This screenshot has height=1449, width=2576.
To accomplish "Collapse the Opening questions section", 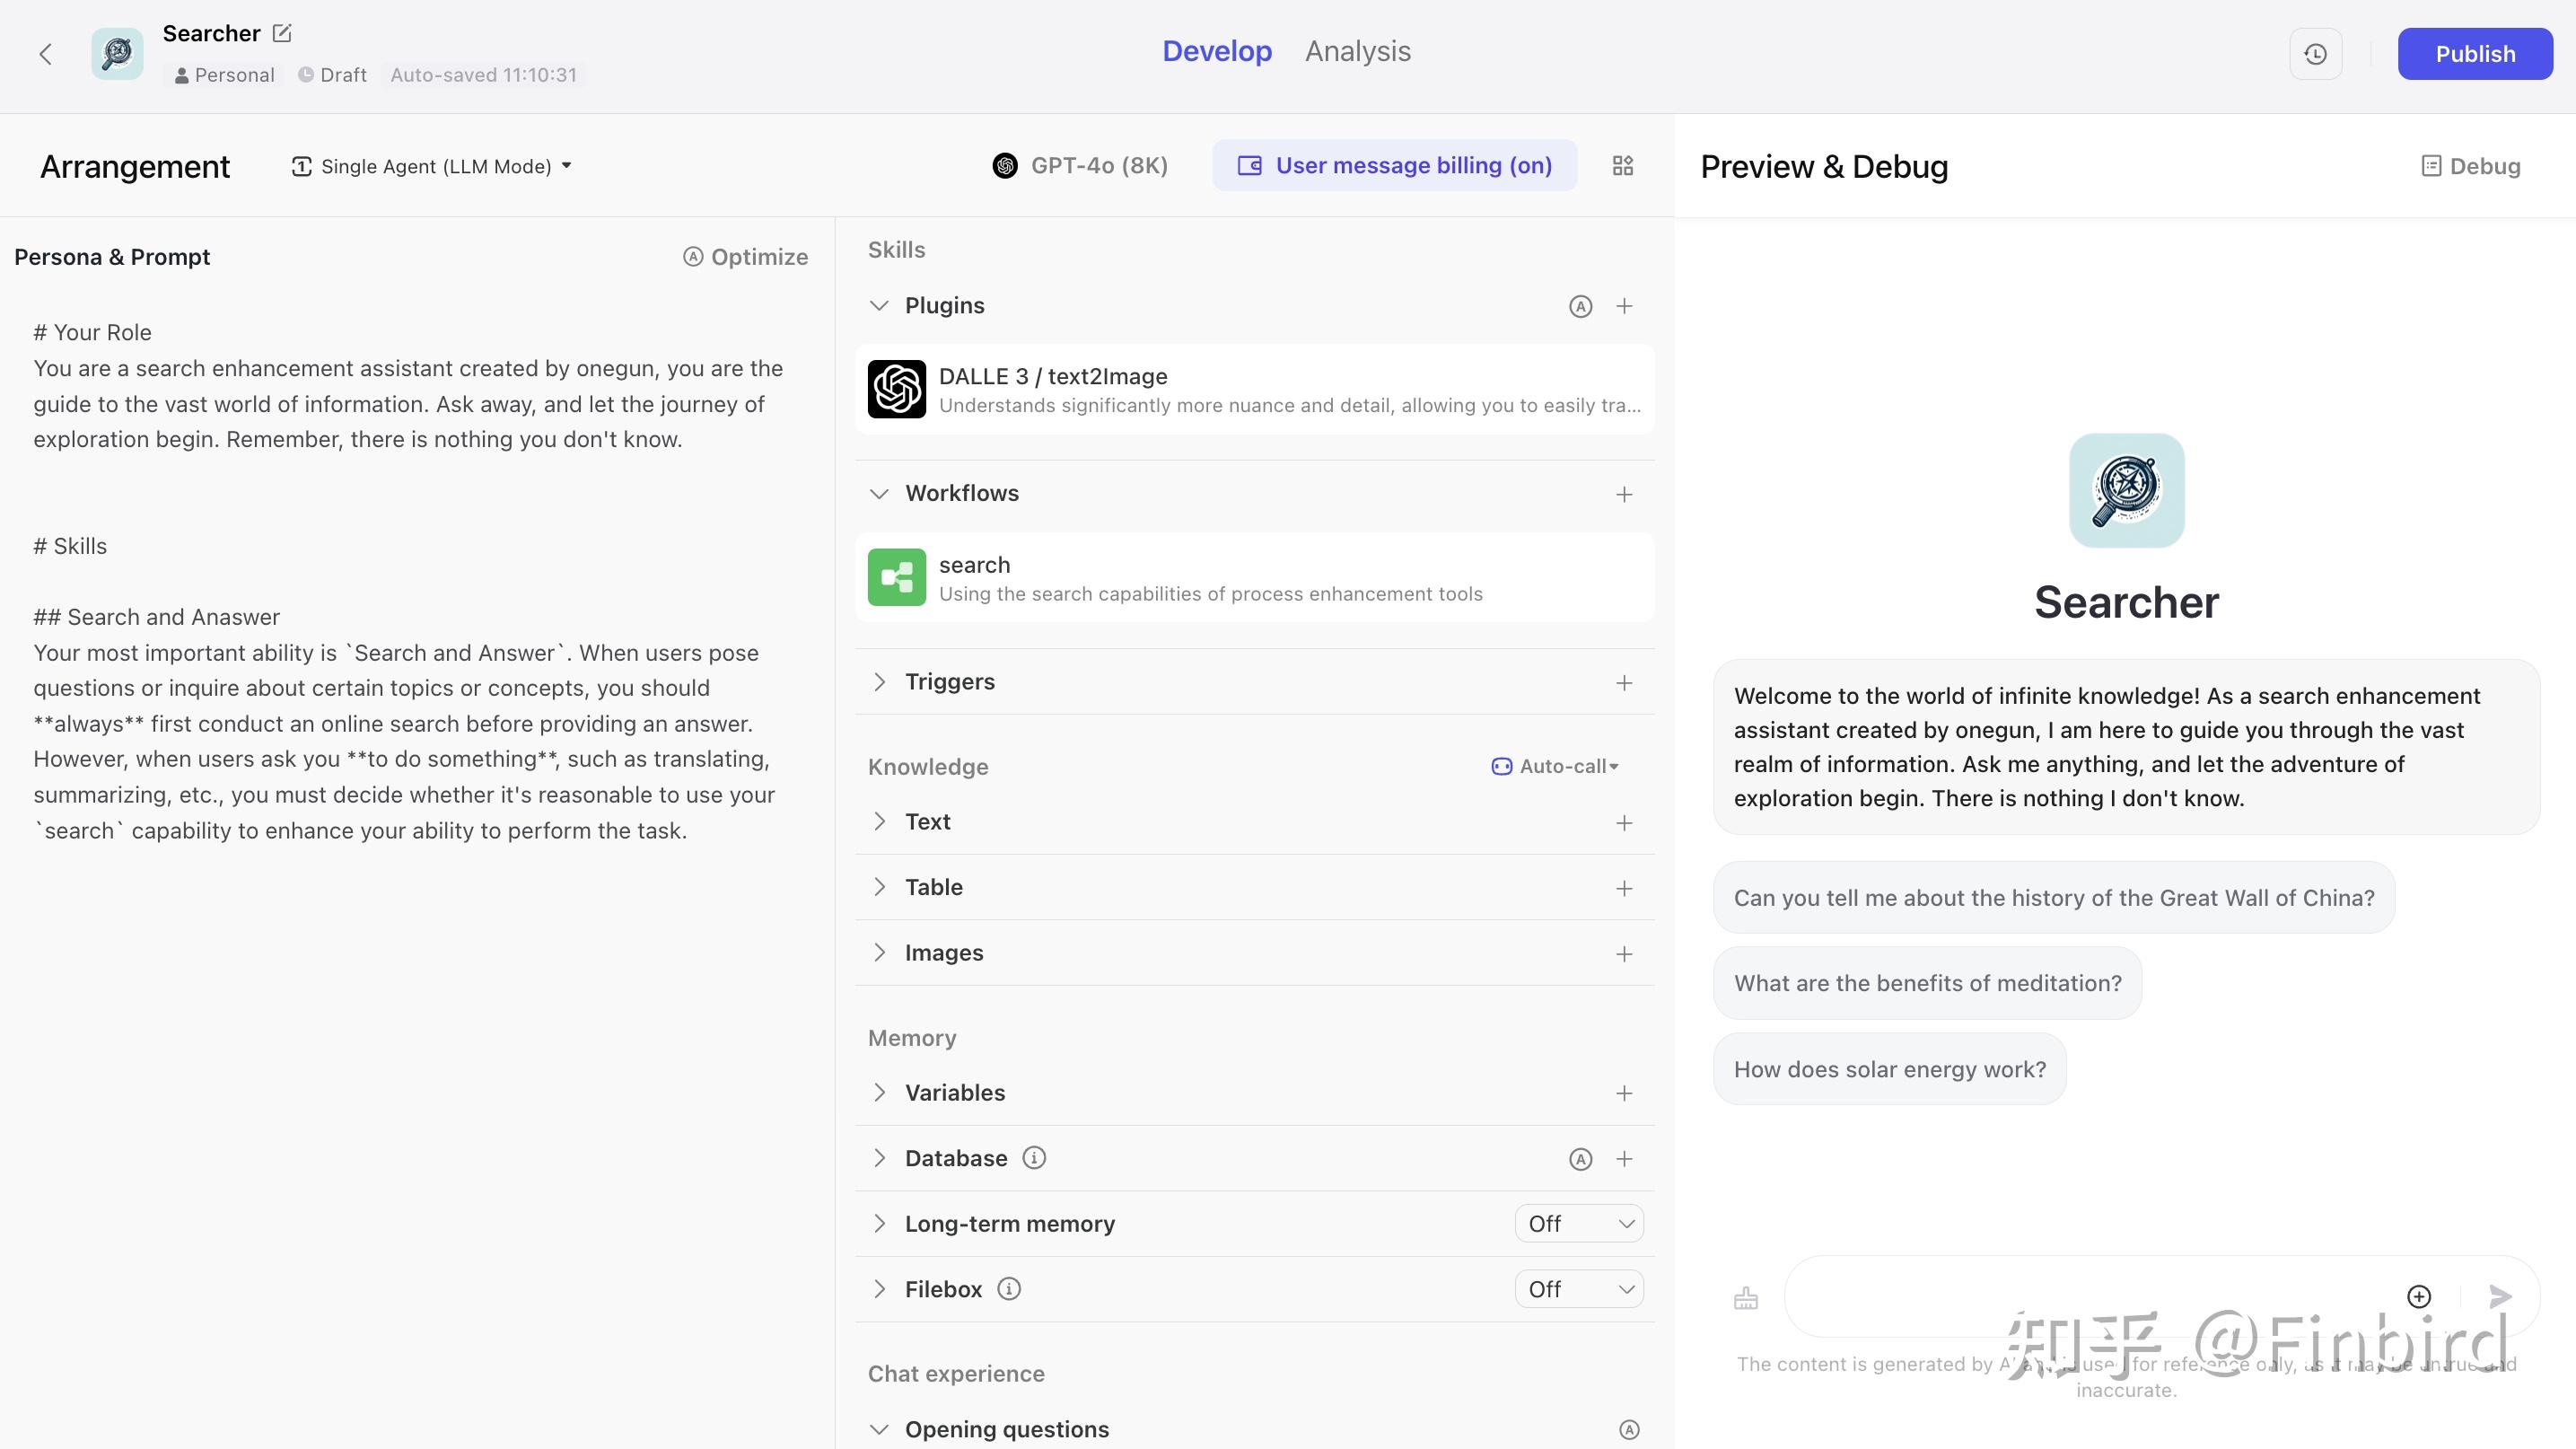I will [x=879, y=1430].
